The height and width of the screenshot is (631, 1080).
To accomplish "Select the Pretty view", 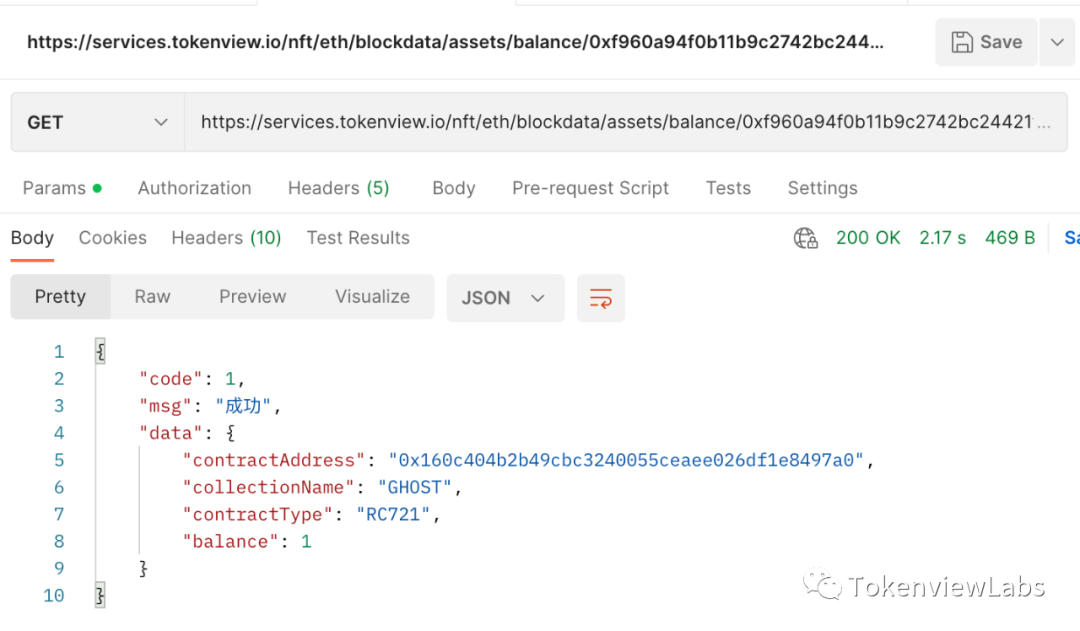I will pyautogui.click(x=61, y=297).
